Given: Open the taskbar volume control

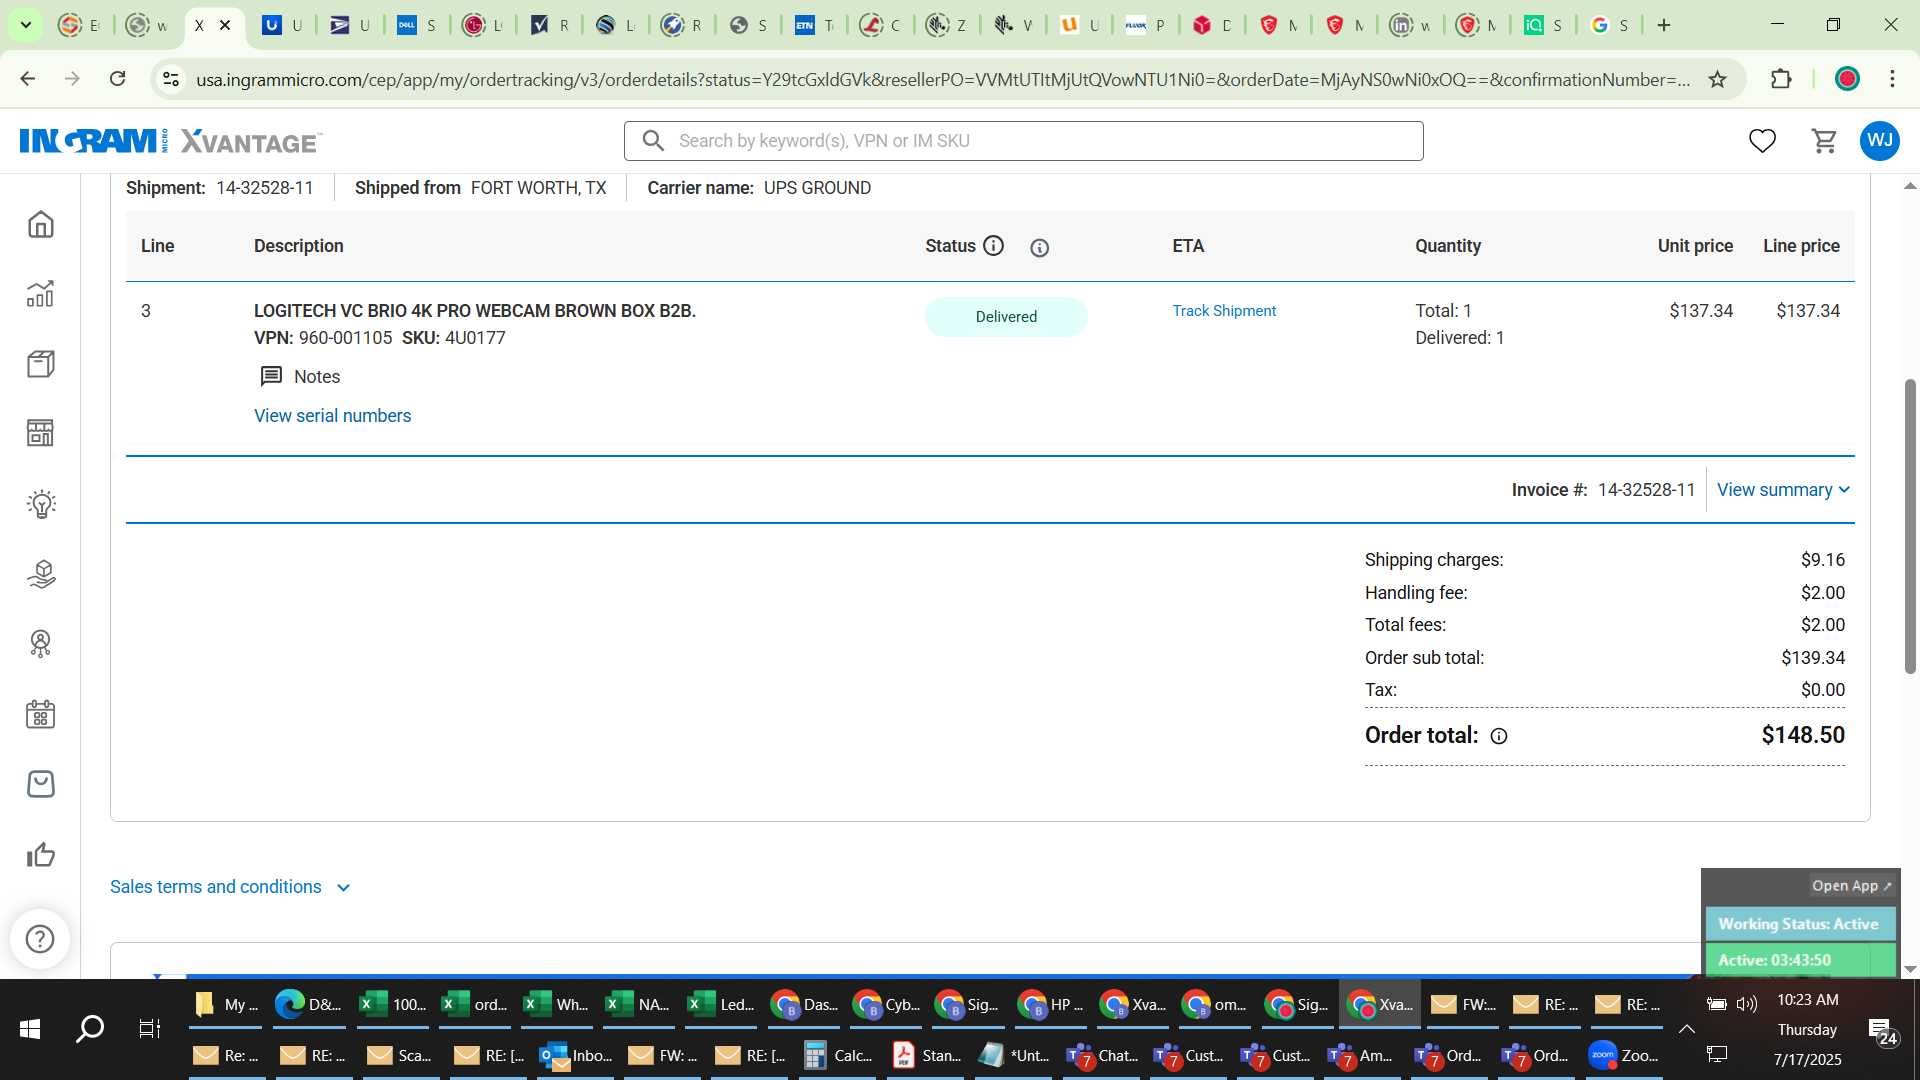Looking at the screenshot, I should tap(1746, 1004).
